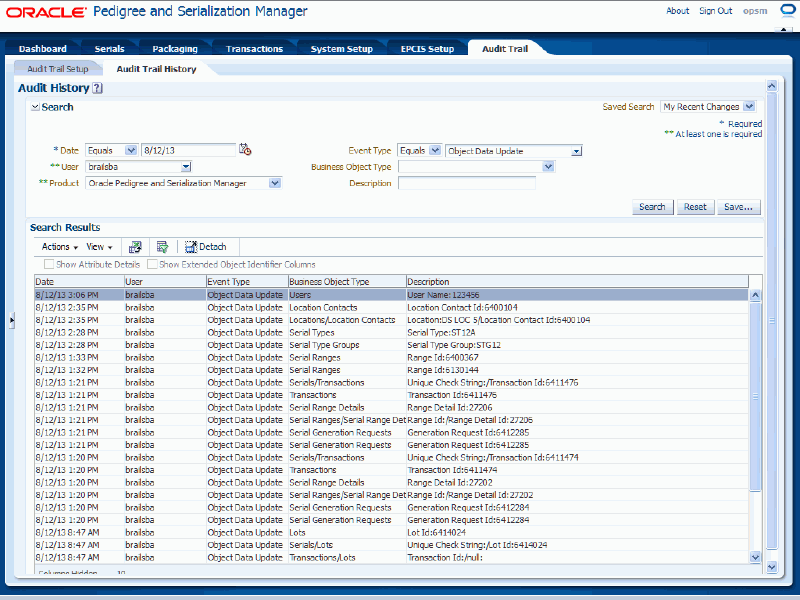Click the Oracle chat bubble icon at top right
The image size is (800, 600).
click(x=788, y=11)
